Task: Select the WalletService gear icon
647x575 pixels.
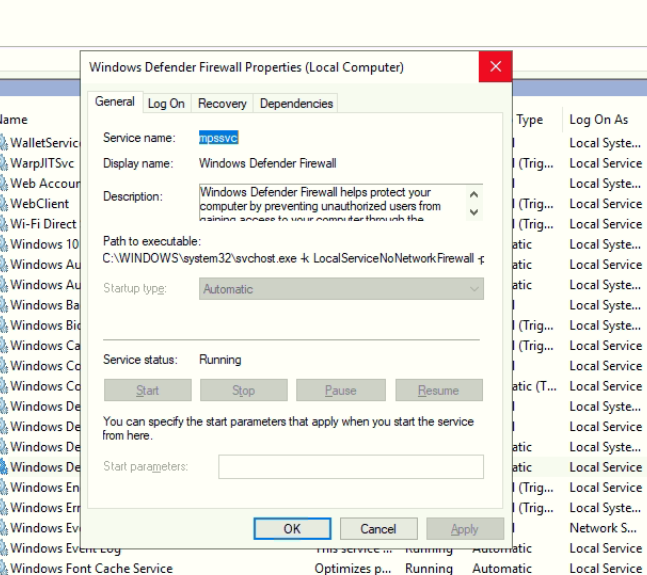Action: (x=4, y=143)
